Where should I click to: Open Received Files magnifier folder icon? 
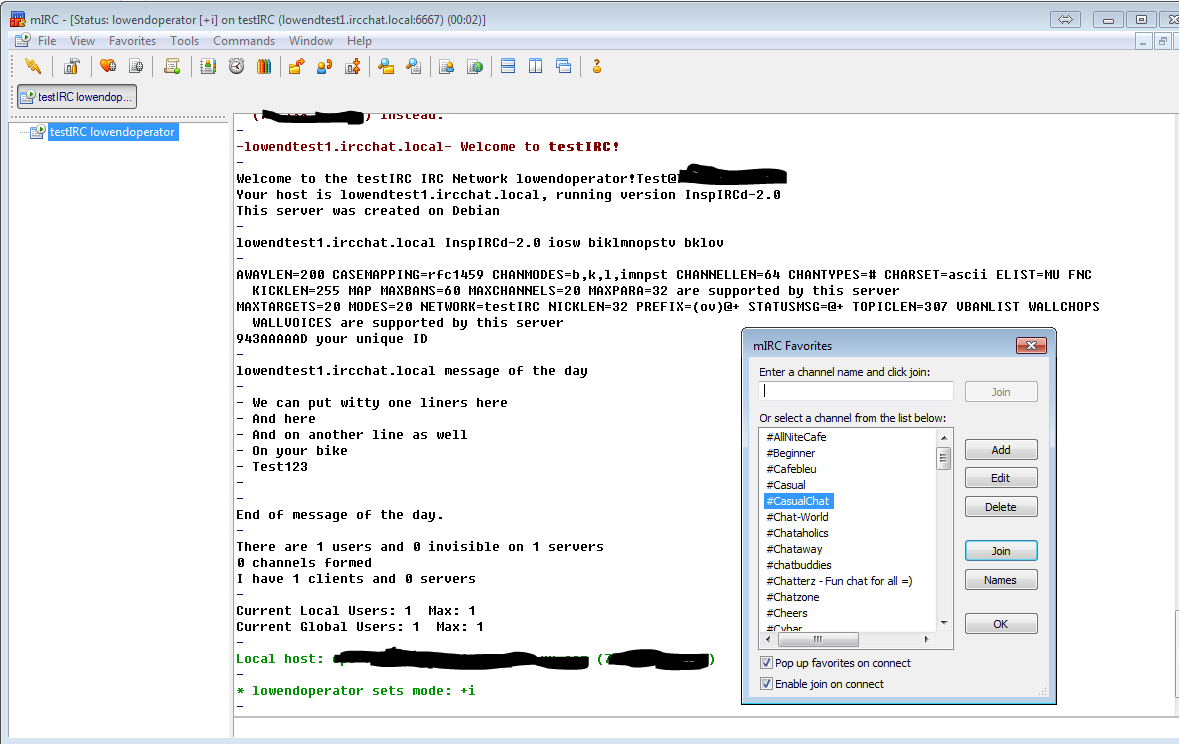[x=386, y=66]
